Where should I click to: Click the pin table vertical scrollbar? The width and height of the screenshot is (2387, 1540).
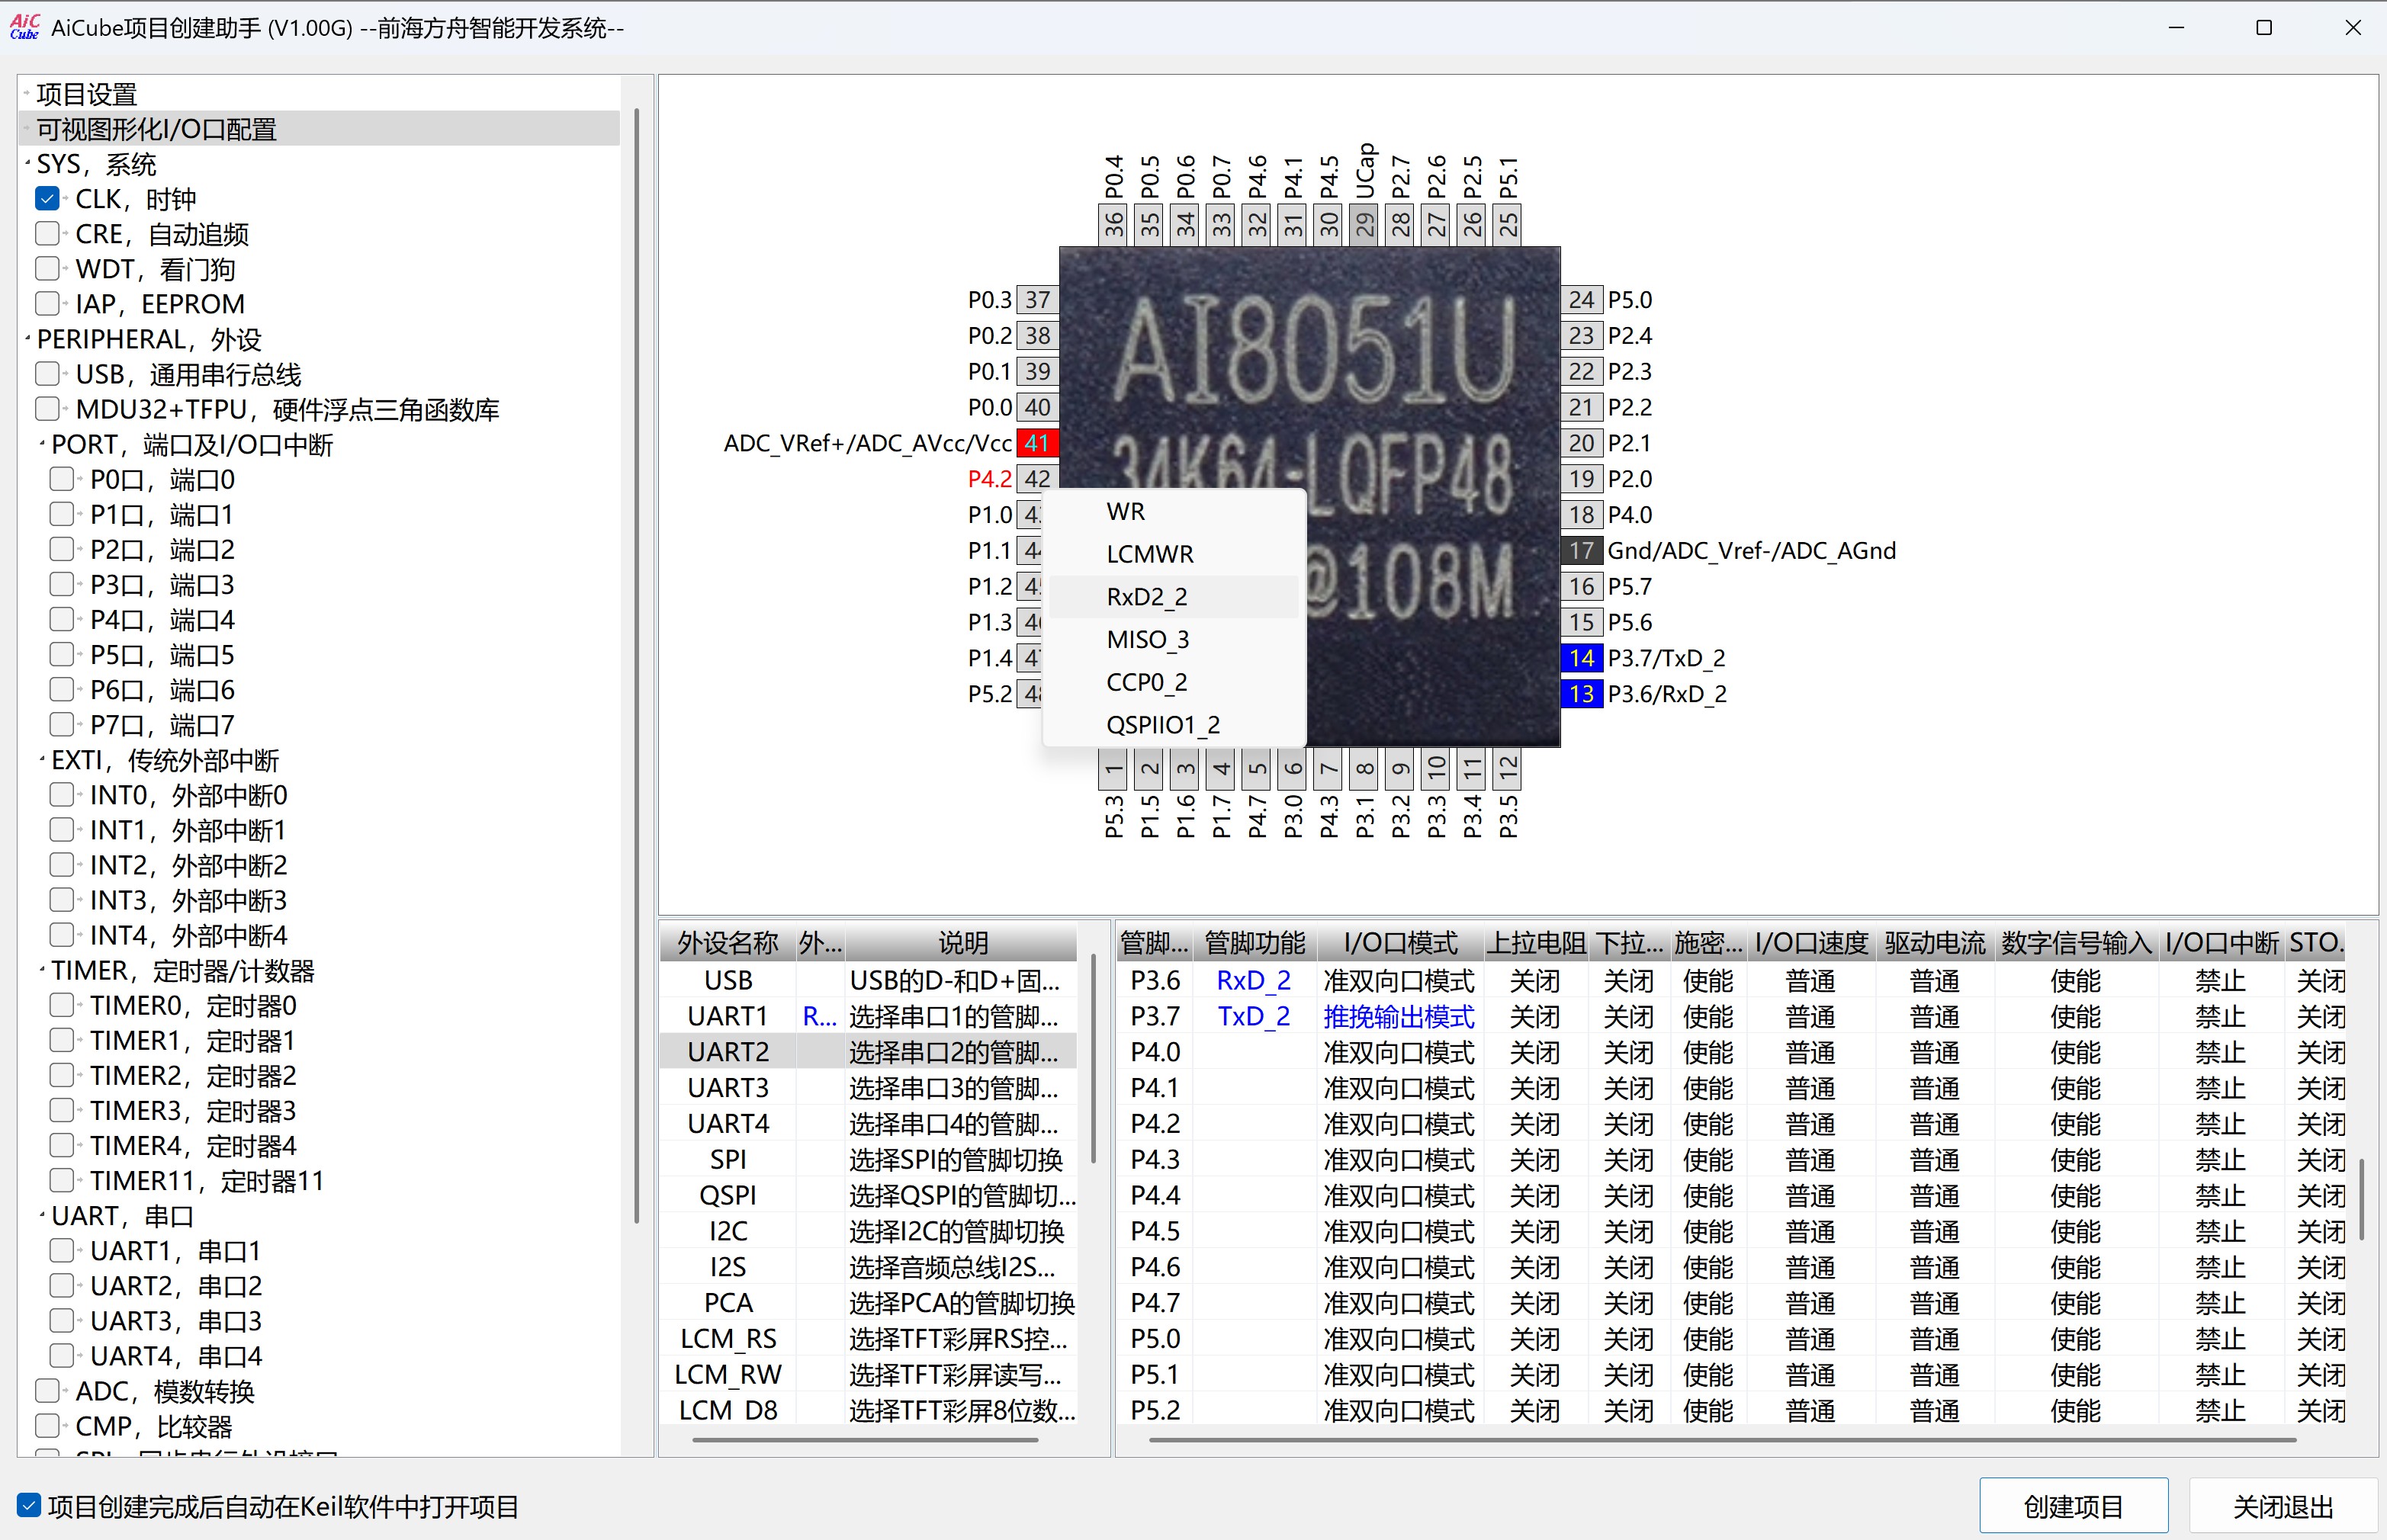[x=2362, y=1200]
